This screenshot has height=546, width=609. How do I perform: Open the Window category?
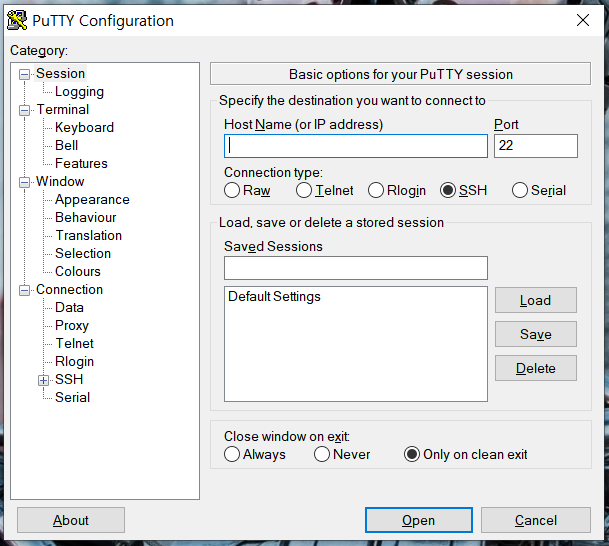pos(60,181)
